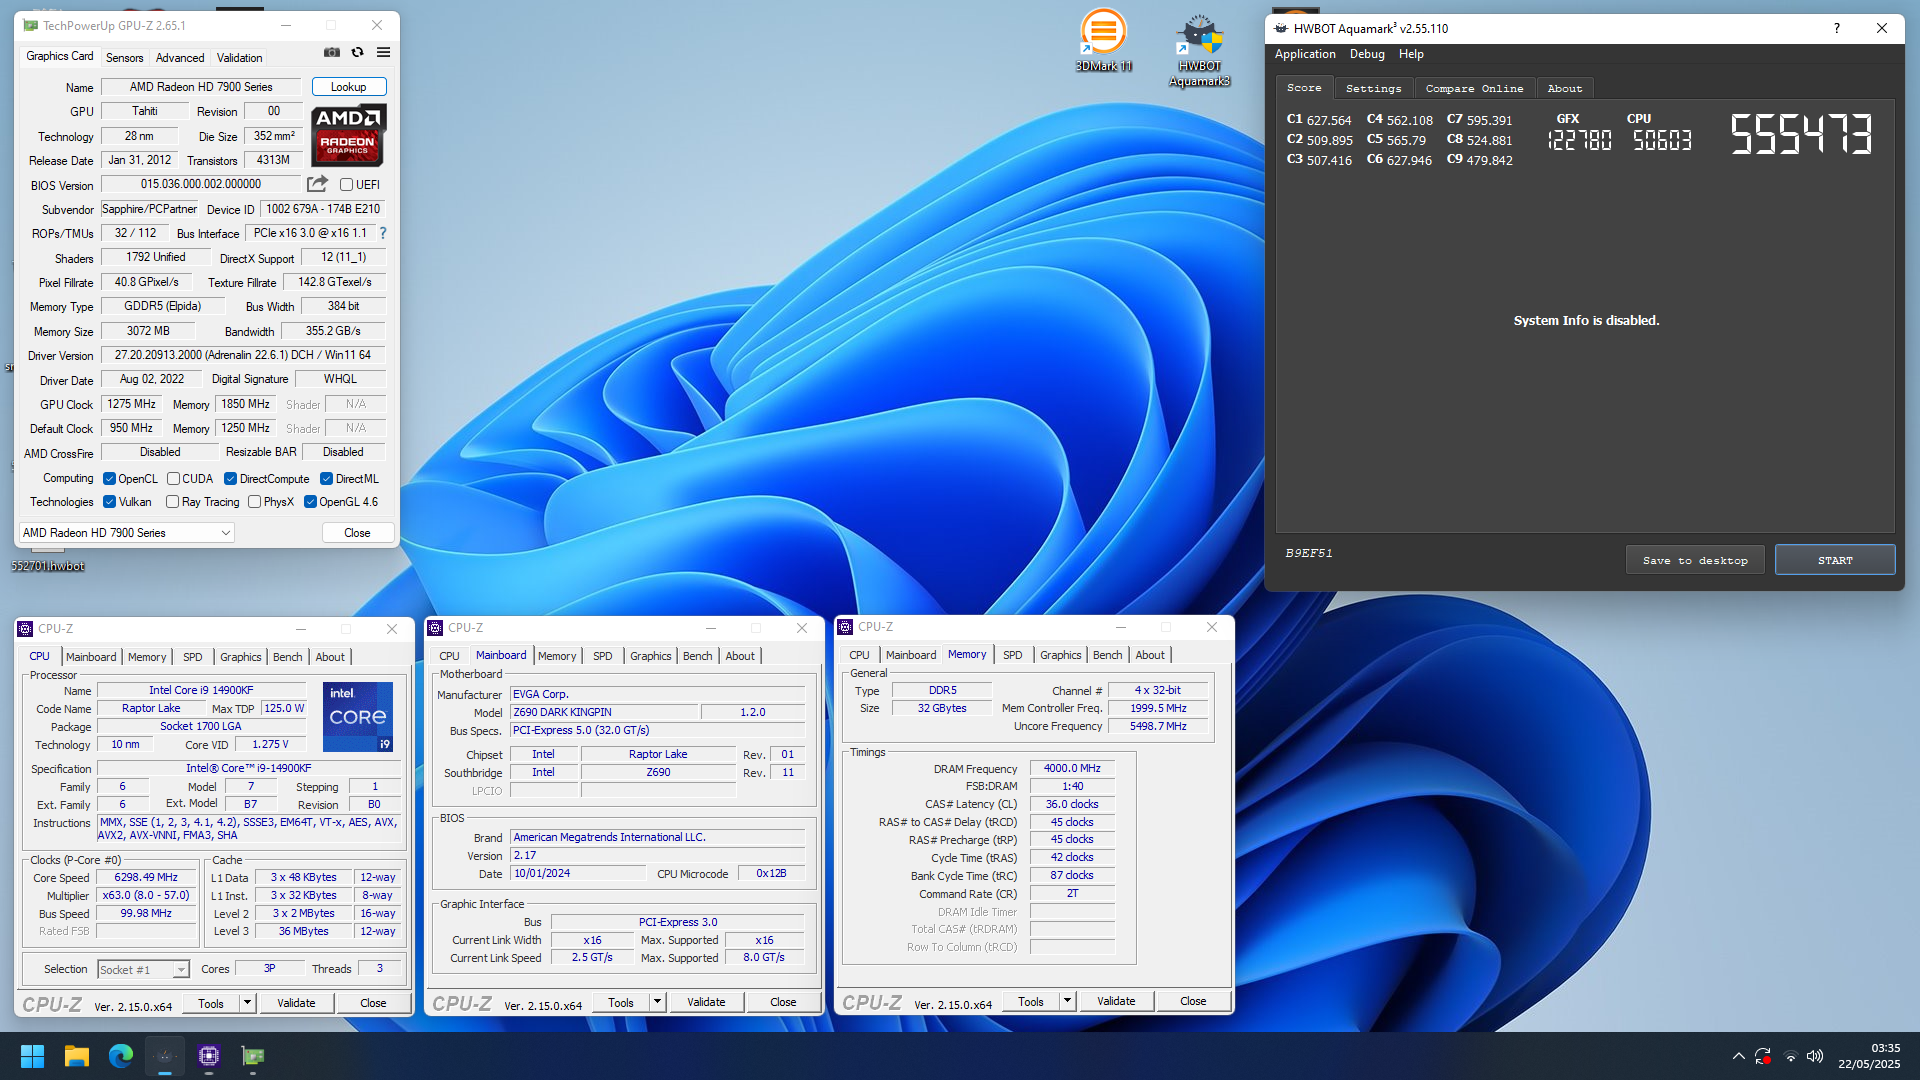The image size is (1920, 1080).
Task: Launch Microsoft Edge from the taskbar
Action: (121, 1056)
